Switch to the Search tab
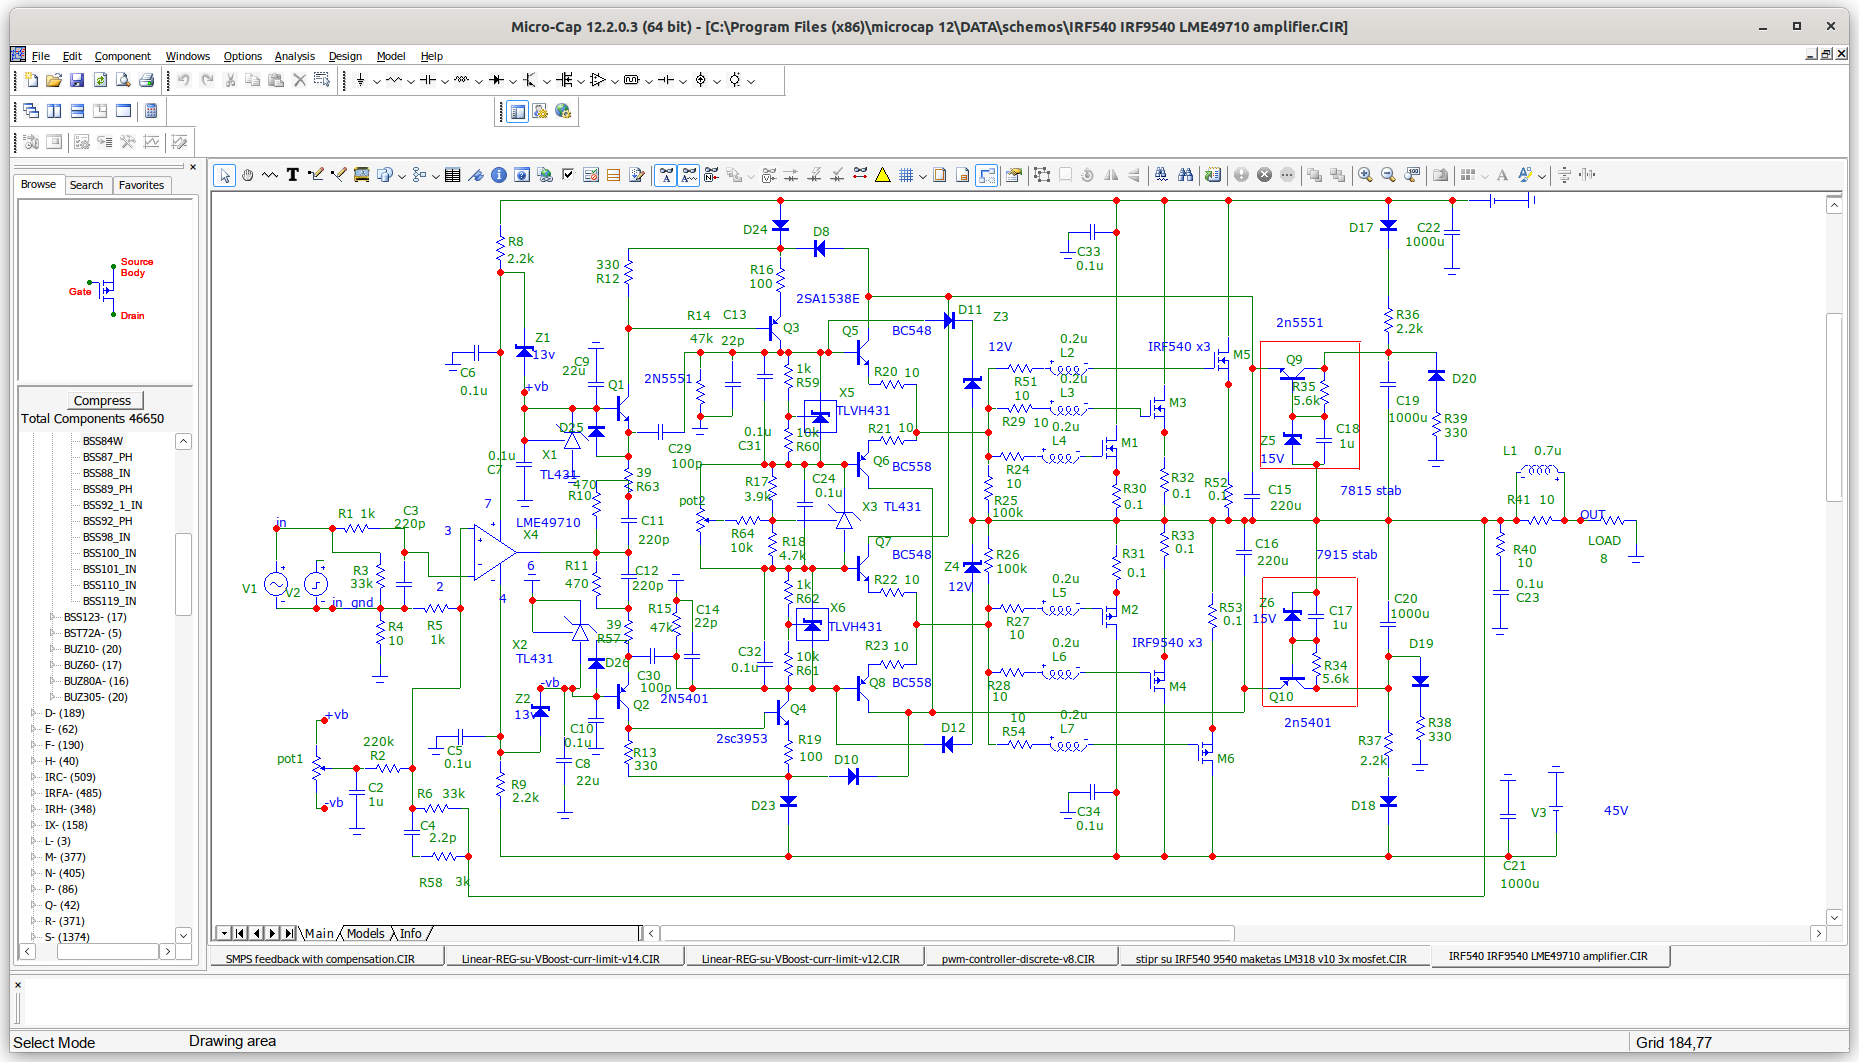The width and height of the screenshot is (1859, 1062). click(x=87, y=185)
